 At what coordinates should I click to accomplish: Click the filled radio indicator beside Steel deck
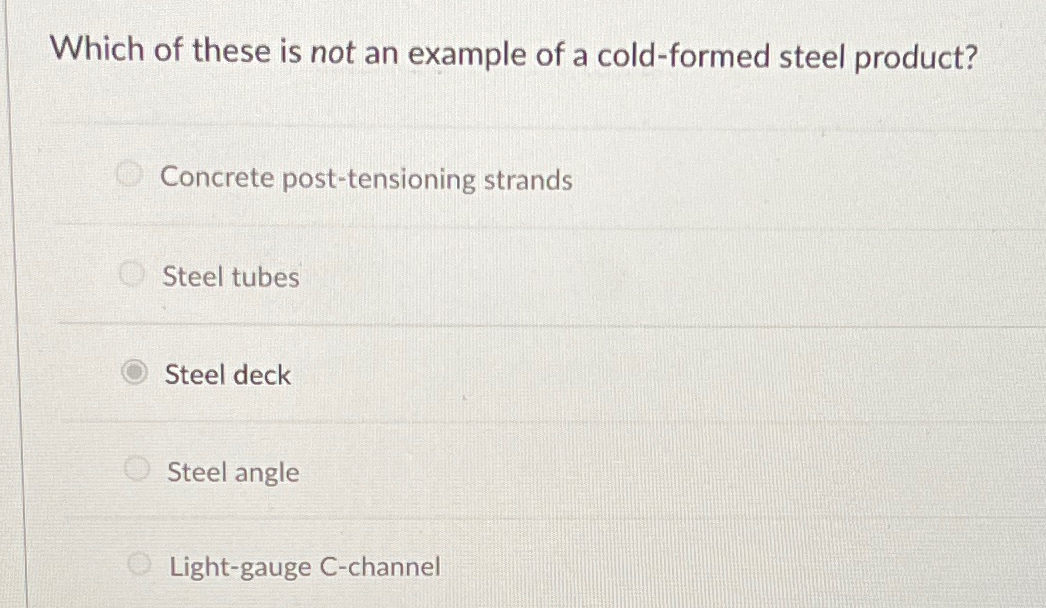133,371
